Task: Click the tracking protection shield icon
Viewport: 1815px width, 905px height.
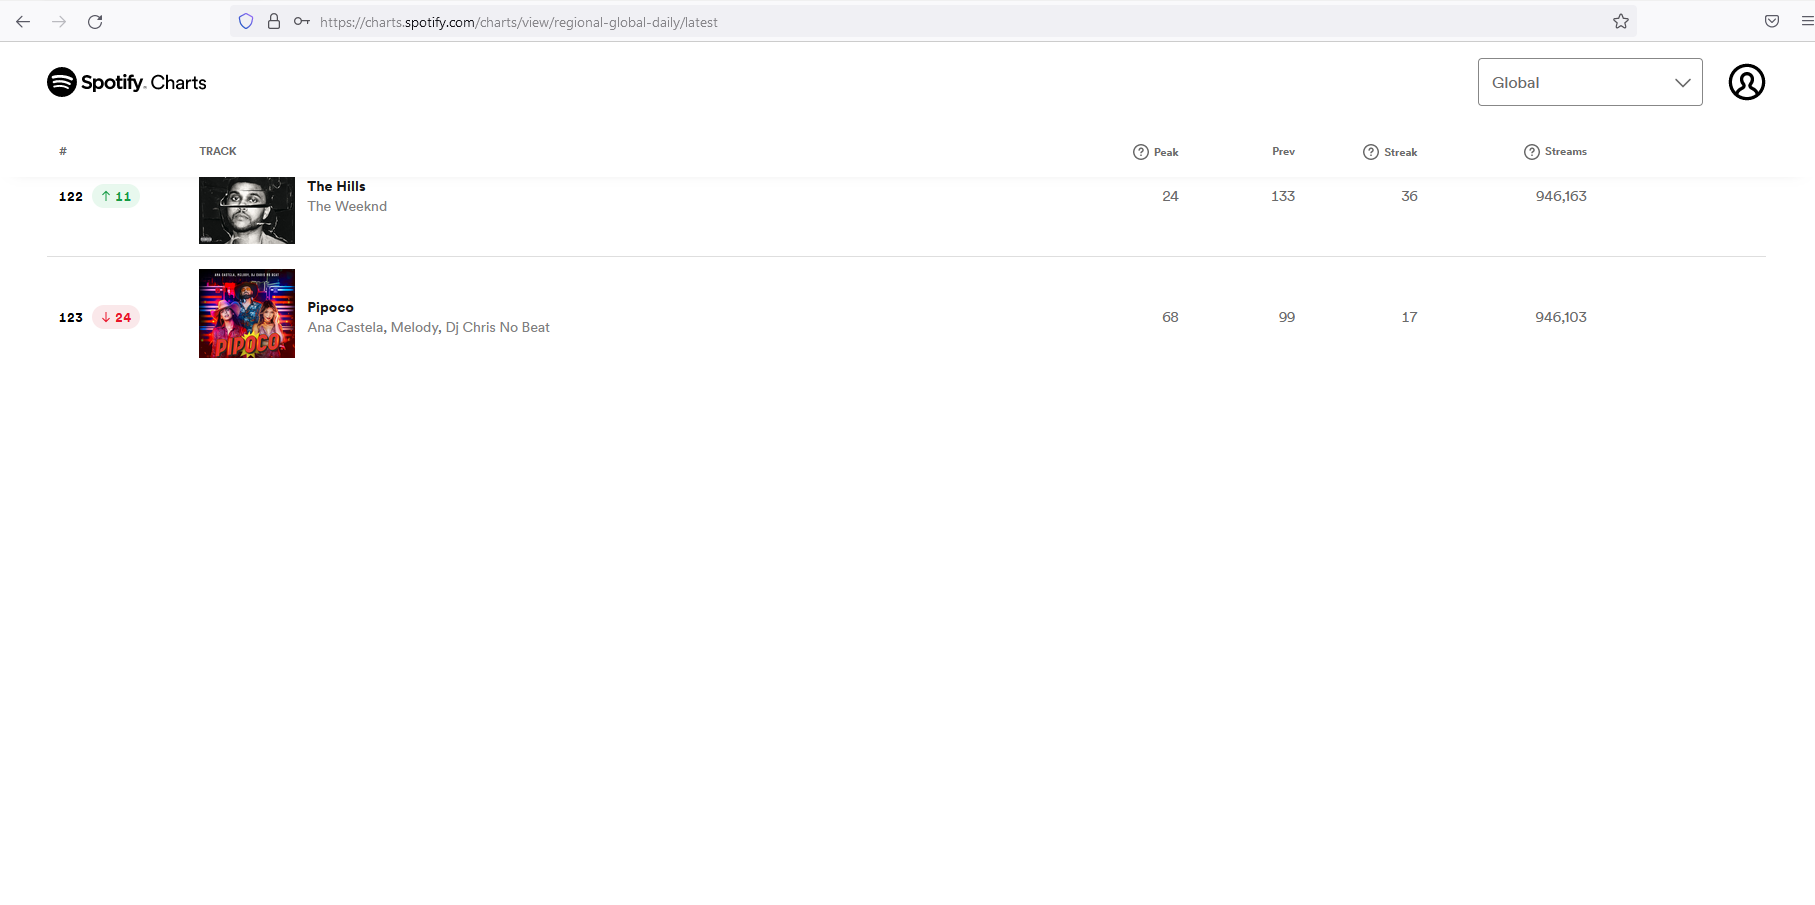Action: pyautogui.click(x=245, y=21)
